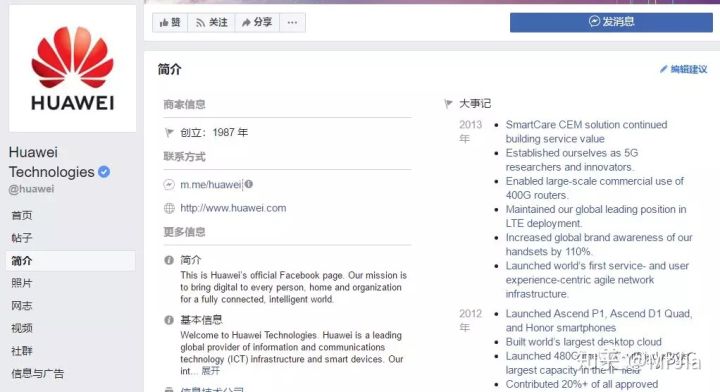Click the 发消息 (Send Message) button
The image size is (720, 392).
click(611, 22)
